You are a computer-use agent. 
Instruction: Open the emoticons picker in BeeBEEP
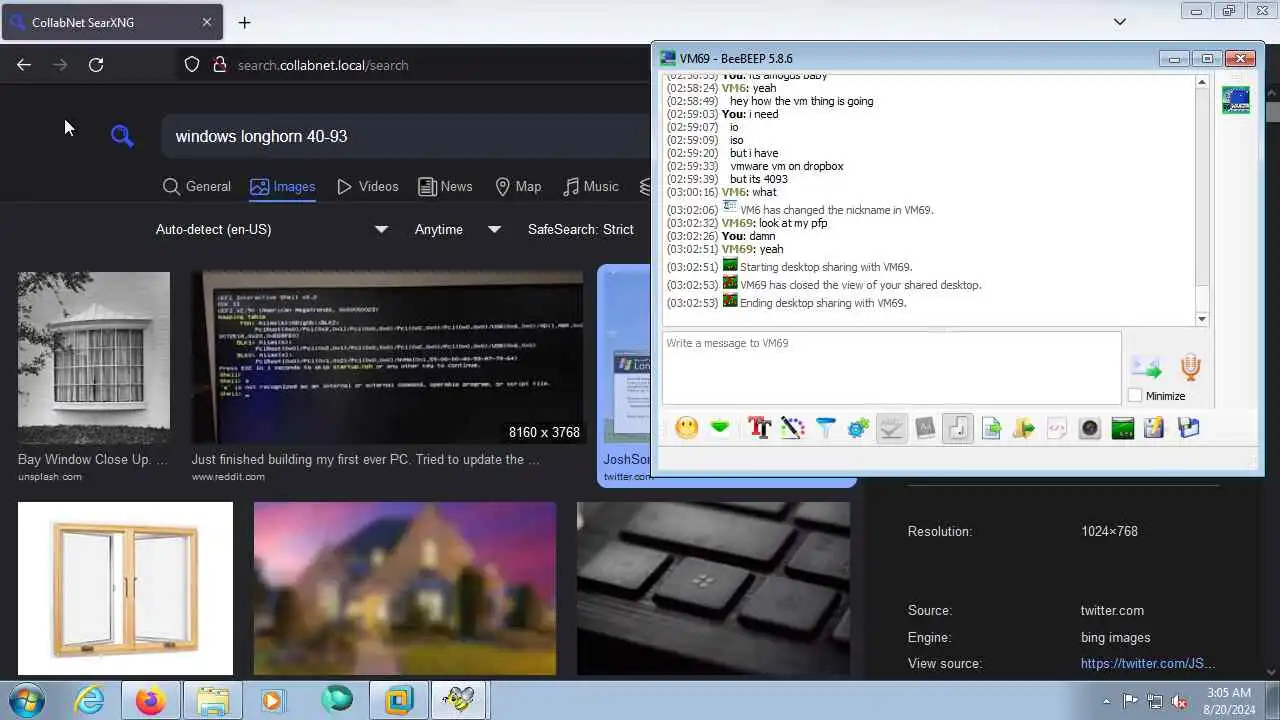point(687,428)
